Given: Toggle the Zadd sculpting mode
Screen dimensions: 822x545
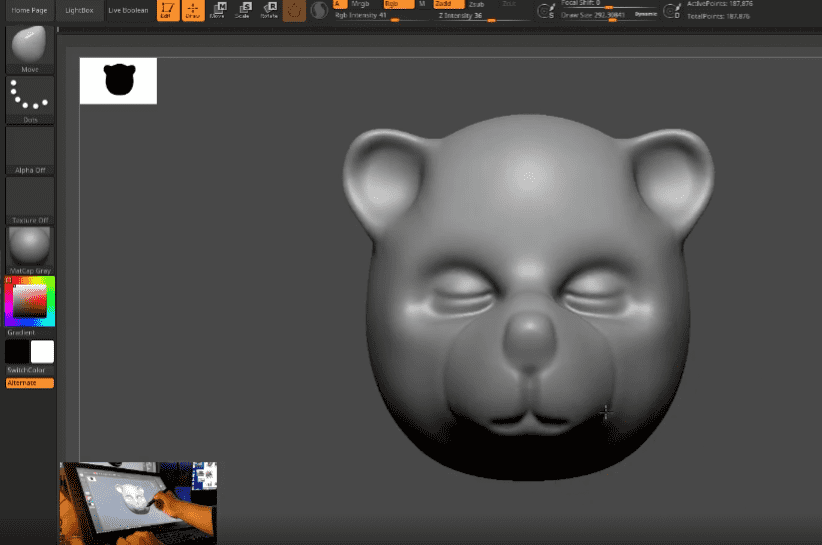Looking at the screenshot, I should point(447,4).
